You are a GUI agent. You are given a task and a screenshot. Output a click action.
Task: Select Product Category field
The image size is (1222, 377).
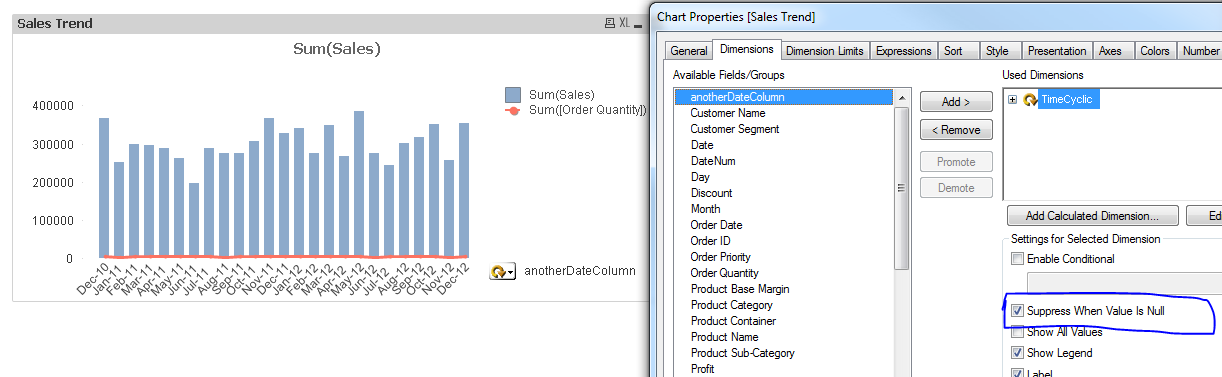click(x=784, y=305)
